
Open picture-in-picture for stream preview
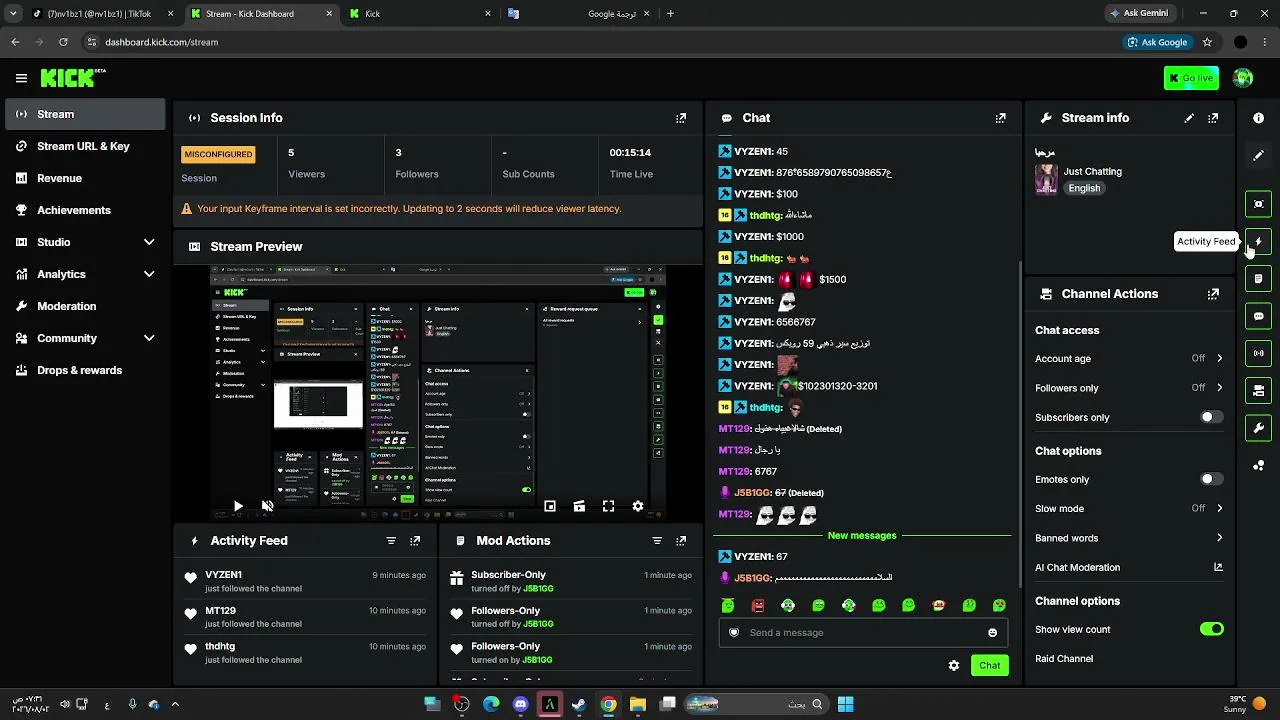click(x=550, y=506)
